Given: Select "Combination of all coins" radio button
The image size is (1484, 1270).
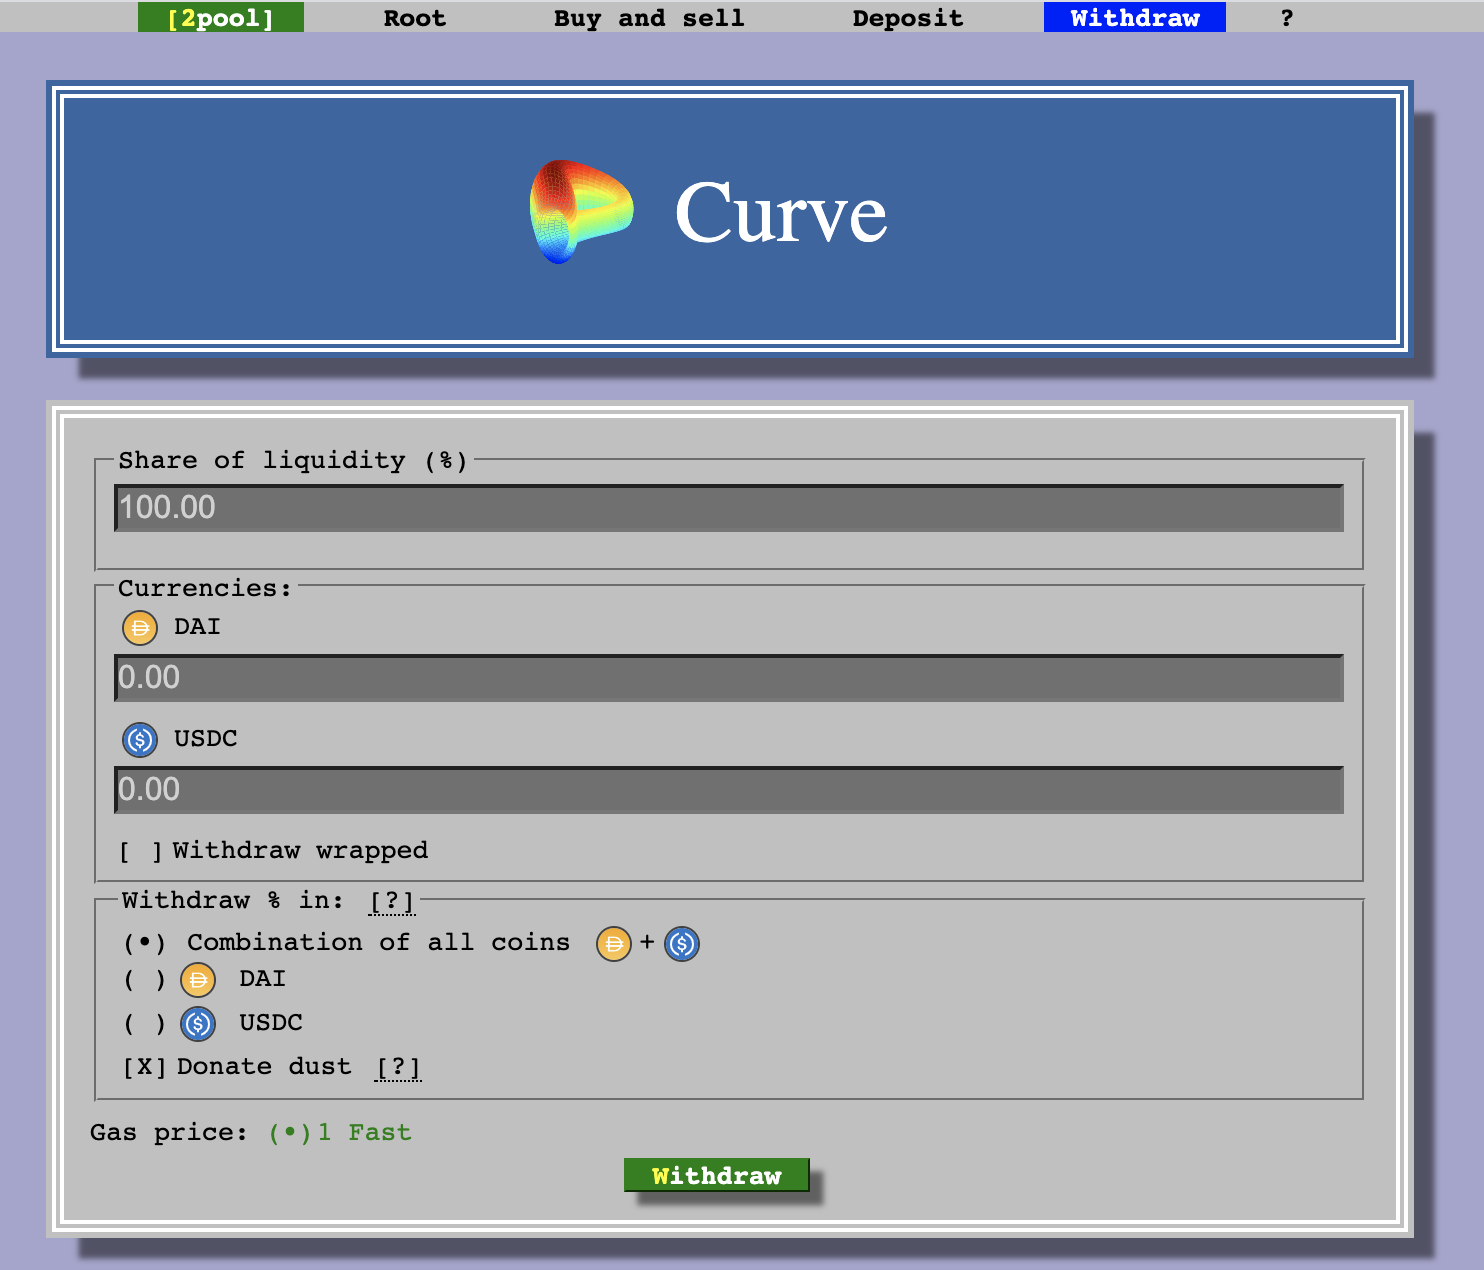Looking at the screenshot, I should pos(144,941).
